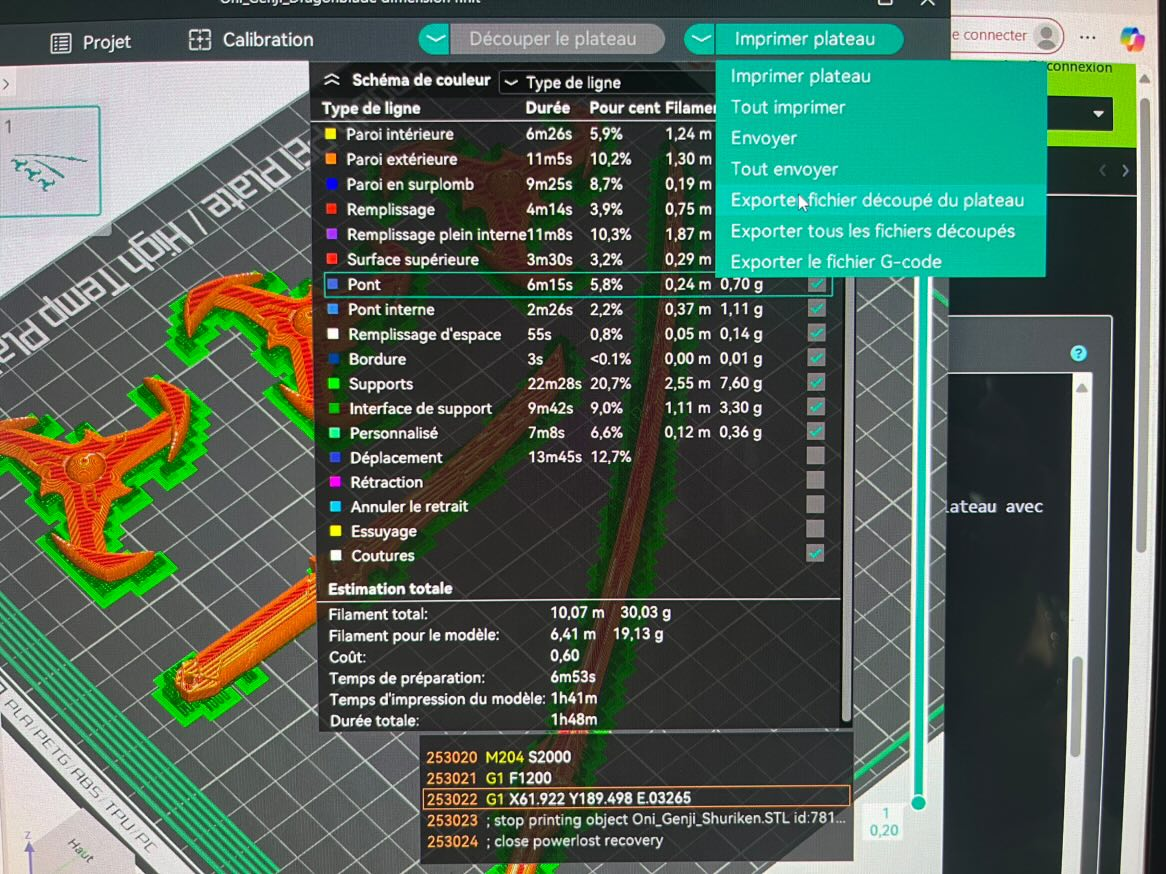Click the Durée totale value 1h48m
The width and height of the screenshot is (1166, 874).
point(573,720)
